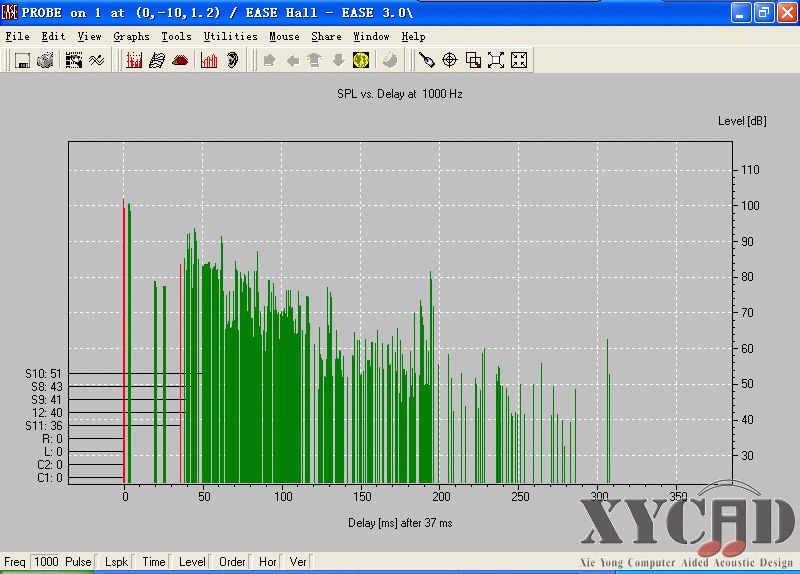Click the C1: 0 loudspeaker label

point(49,478)
